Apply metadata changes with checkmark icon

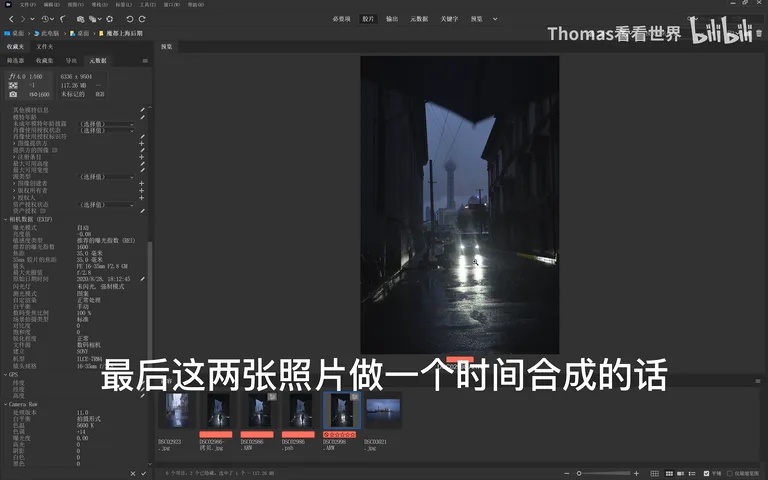(144, 474)
